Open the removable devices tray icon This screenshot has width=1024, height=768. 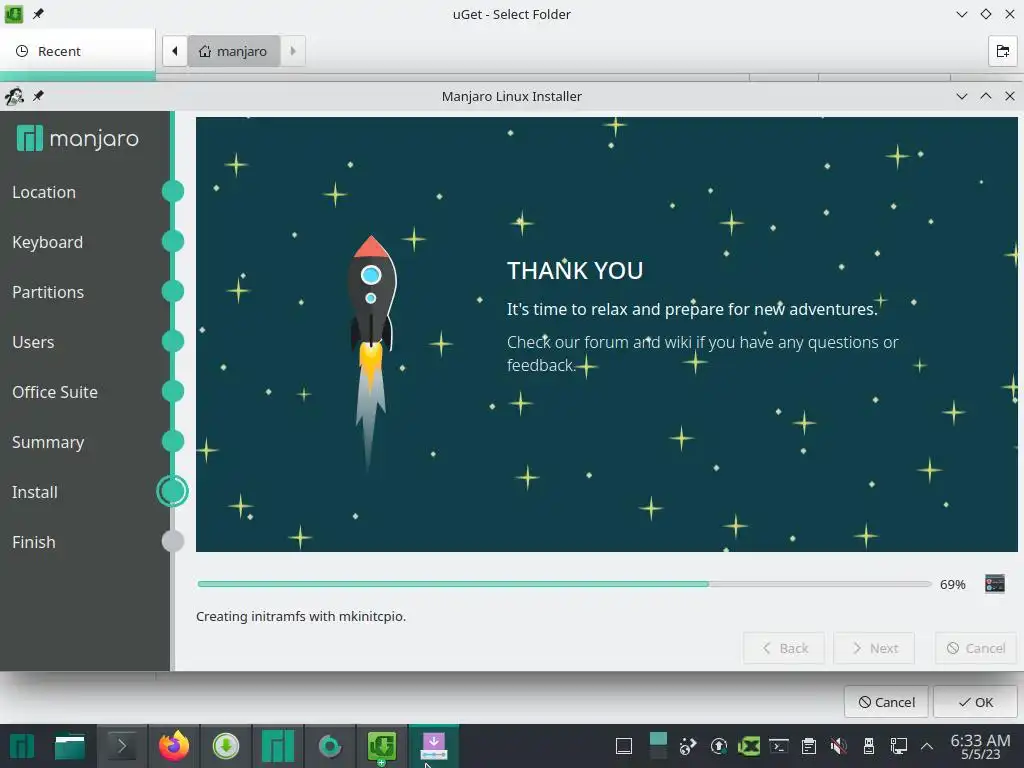(869, 746)
